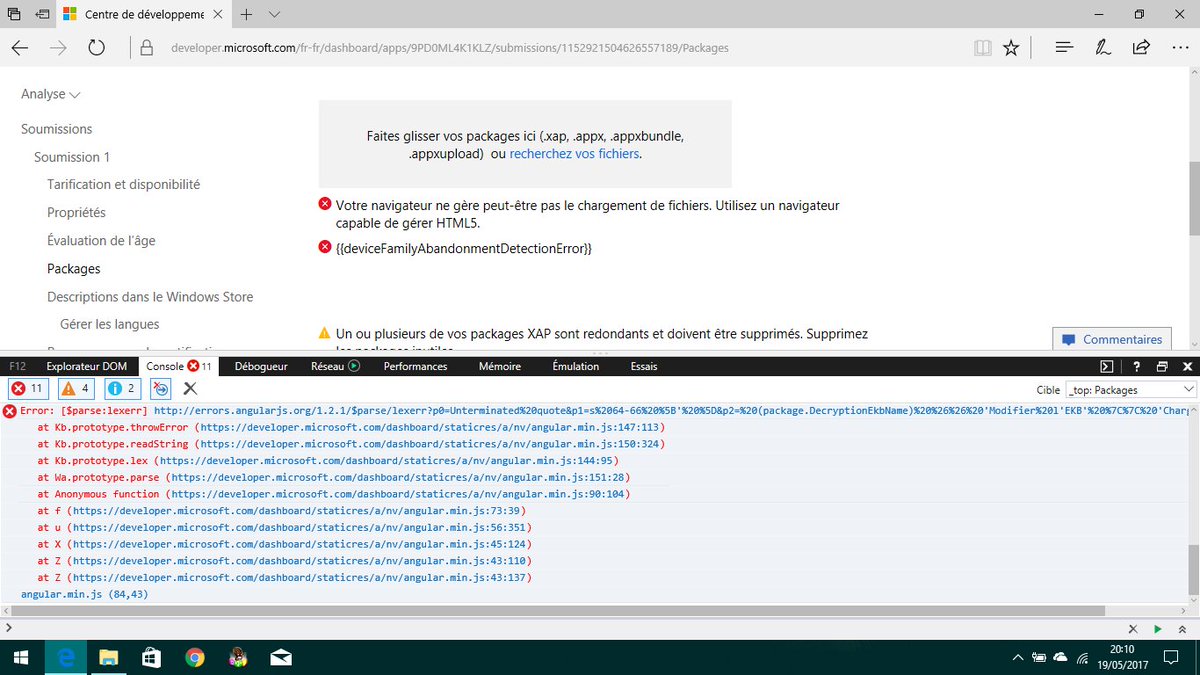Viewport: 1200px width, 675px height.
Task: Open Edge's More (…) menu
Action: pyautogui.click(x=1178, y=48)
